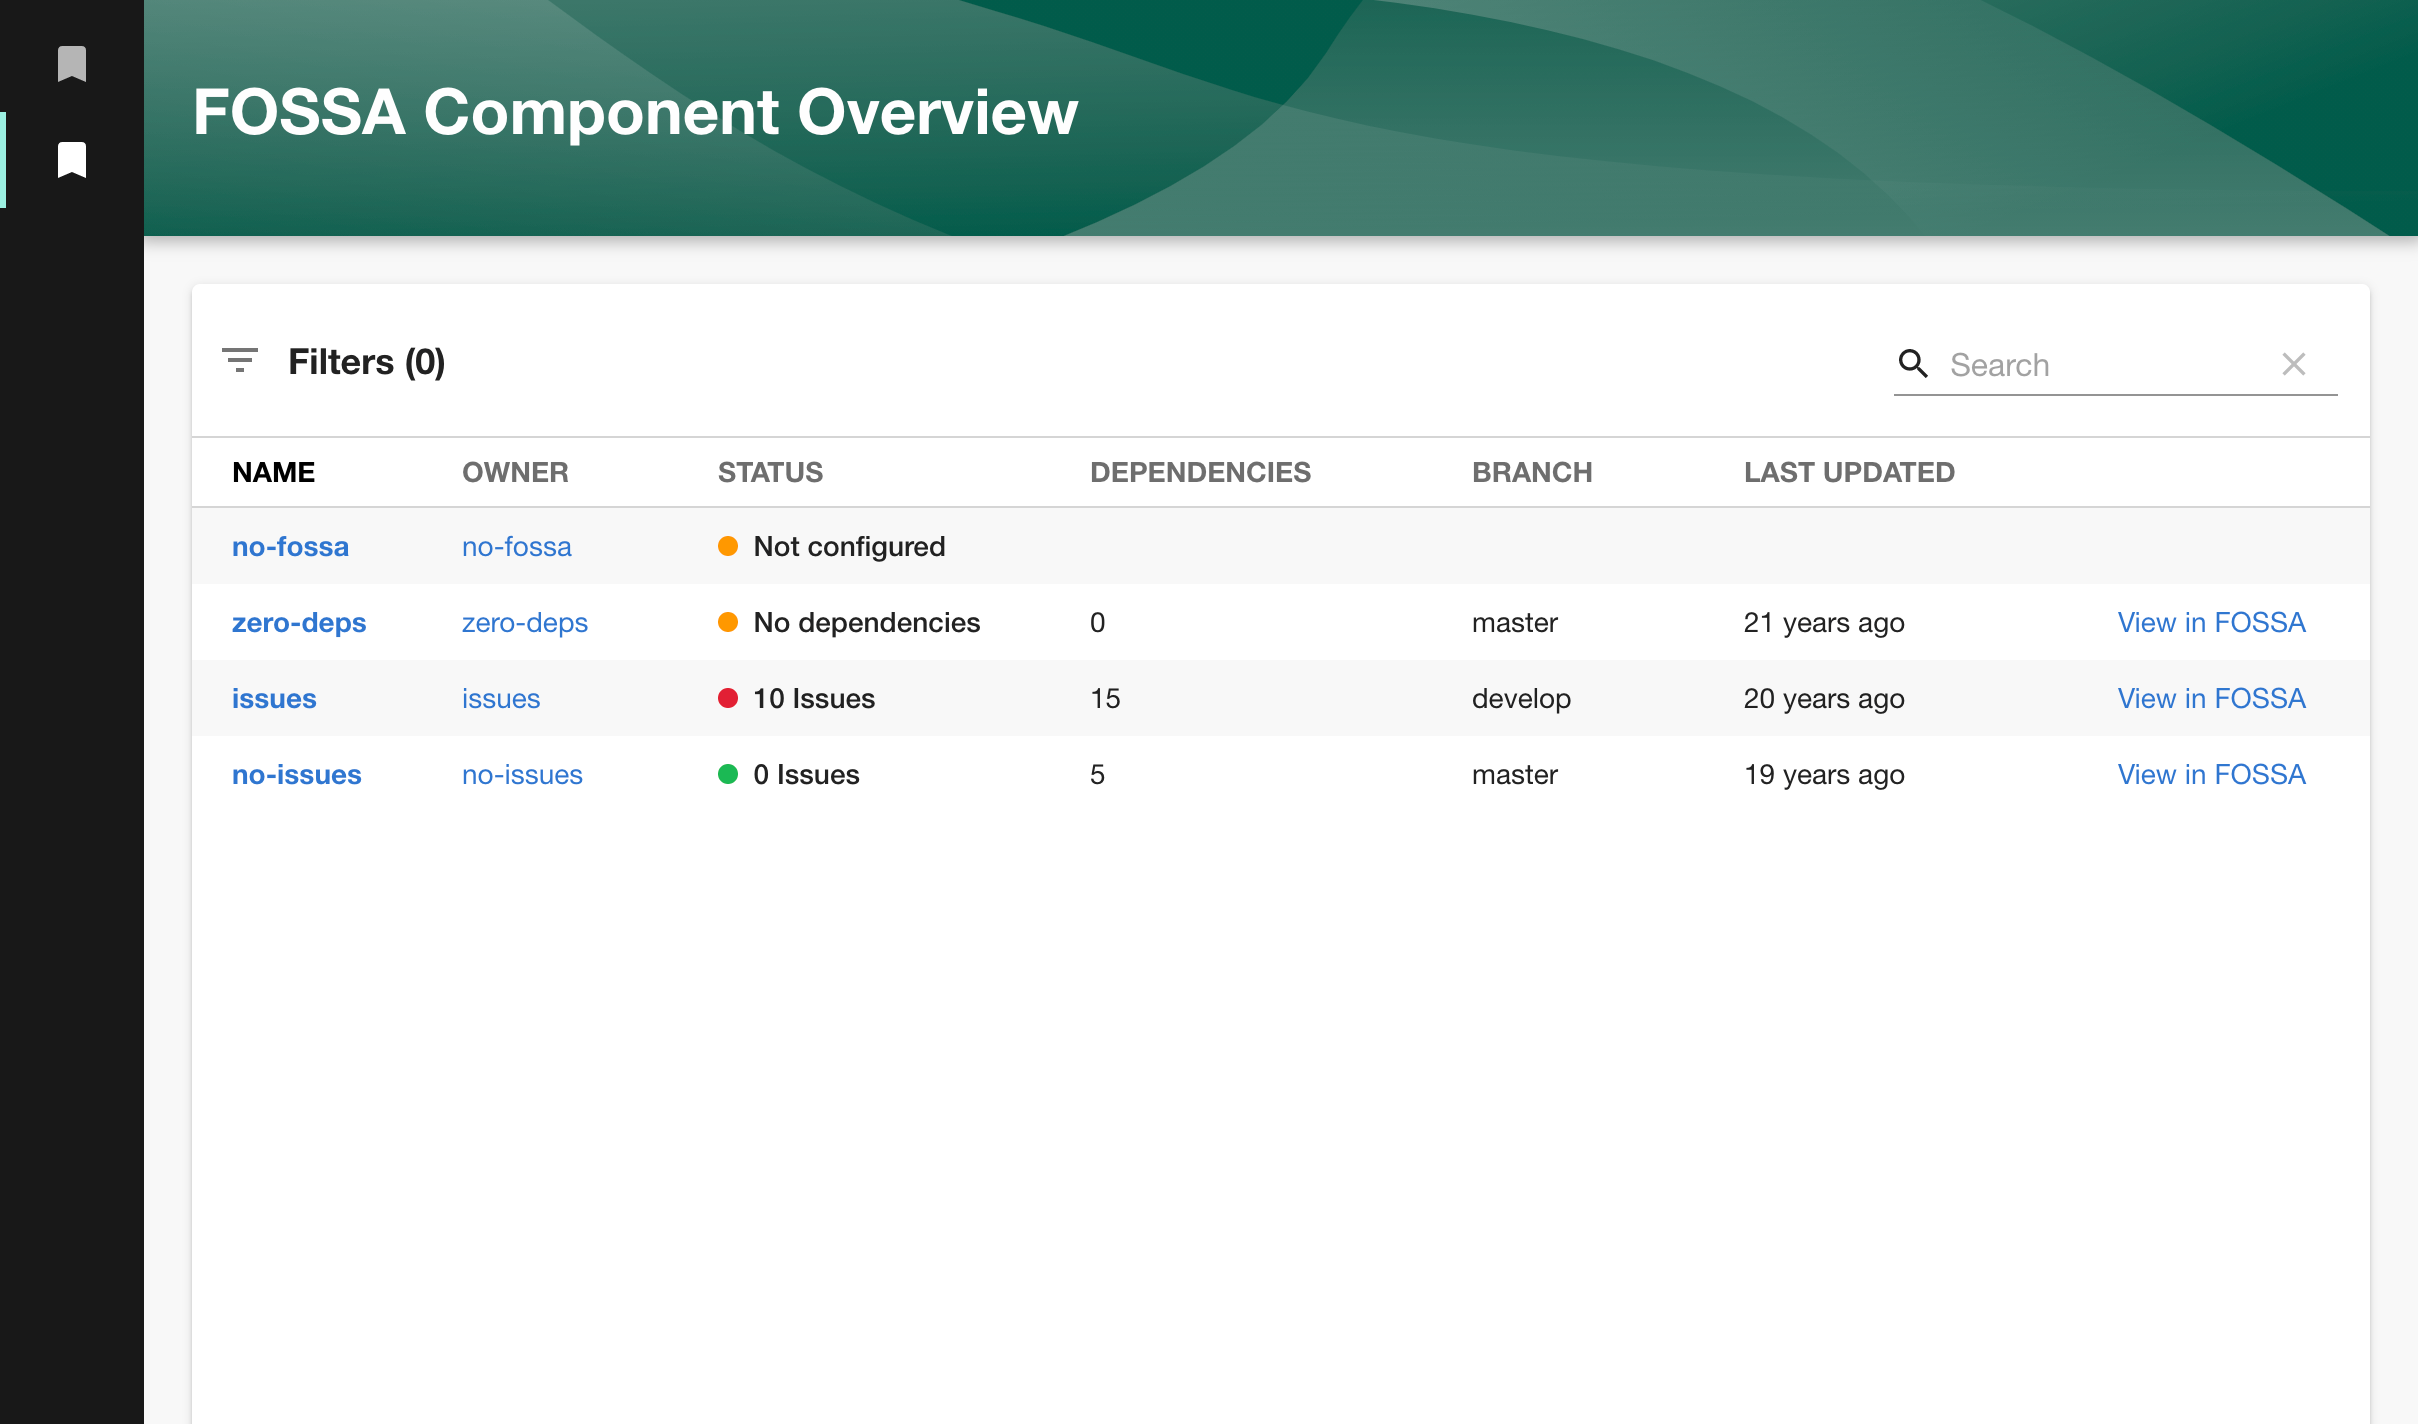This screenshot has width=2418, height=1424.
Task: Open the no-fossa component name link
Action: [290, 547]
